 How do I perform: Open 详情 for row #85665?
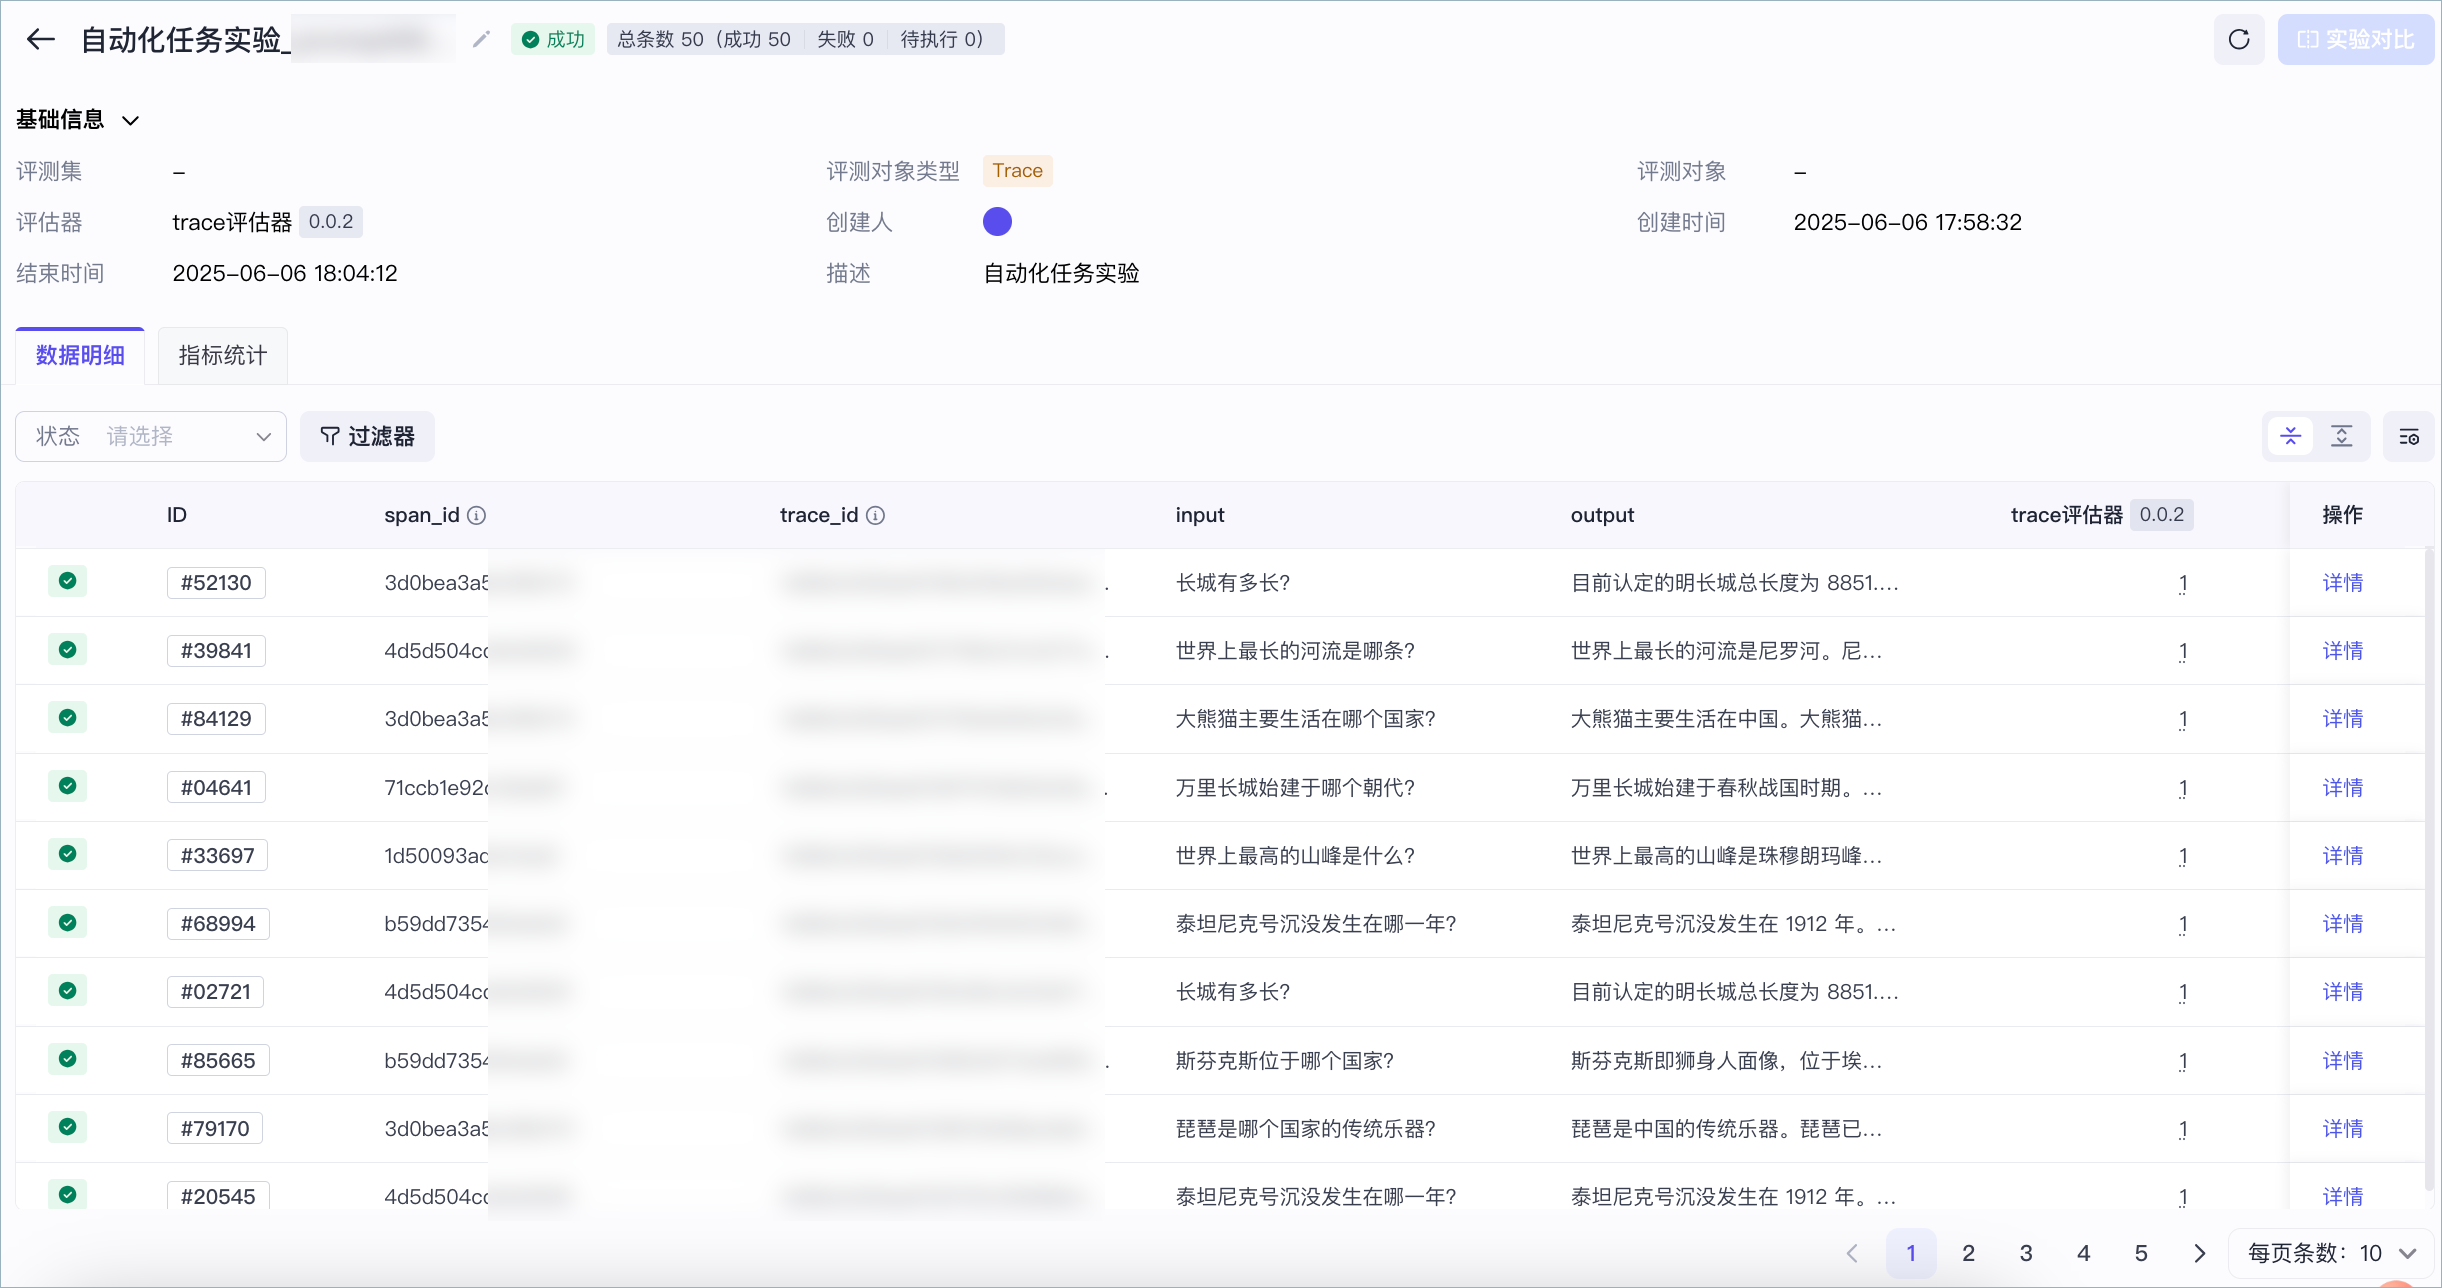click(x=2342, y=1060)
